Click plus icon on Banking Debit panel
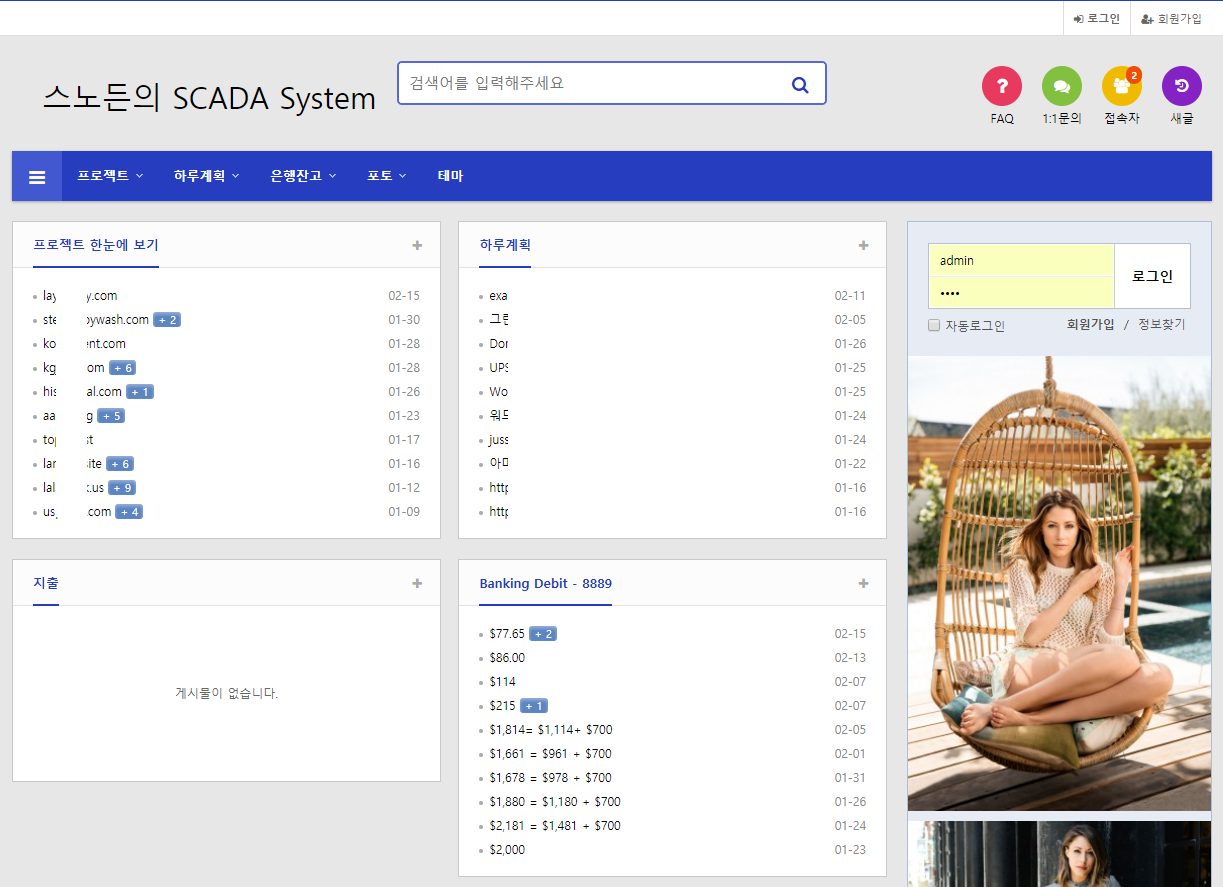The image size is (1223, 887). click(x=863, y=583)
